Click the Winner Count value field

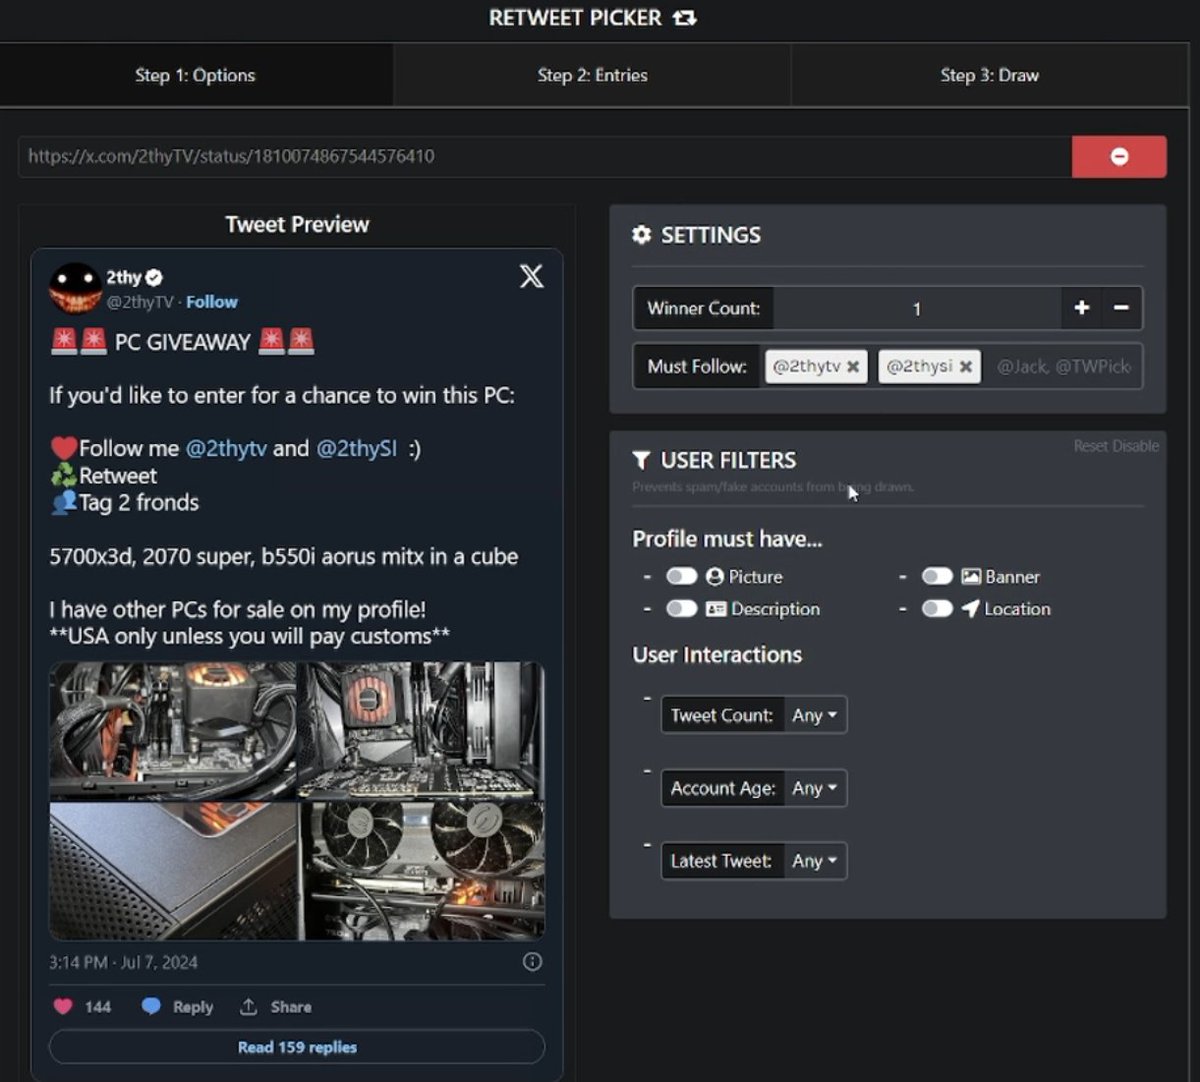917,308
